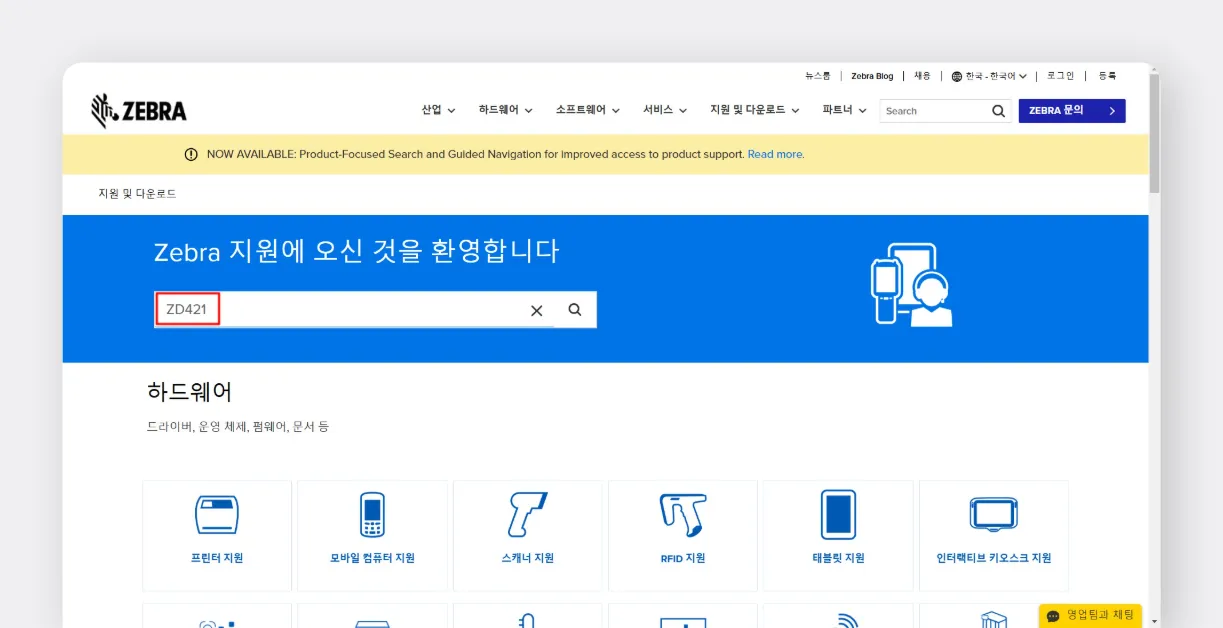
Task: Expand the 파트너 menu
Action: [845, 110]
